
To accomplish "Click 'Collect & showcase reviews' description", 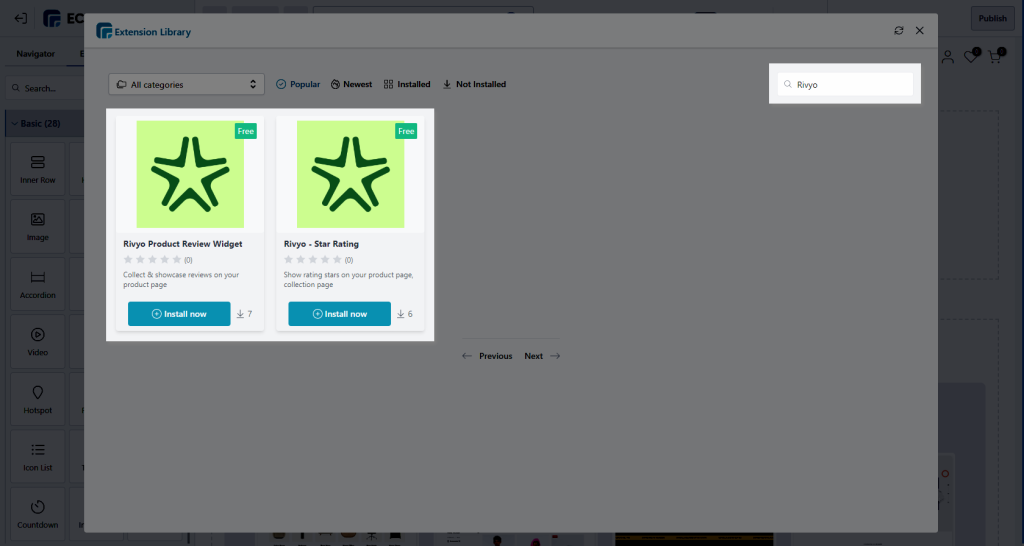I will click(x=181, y=280).
